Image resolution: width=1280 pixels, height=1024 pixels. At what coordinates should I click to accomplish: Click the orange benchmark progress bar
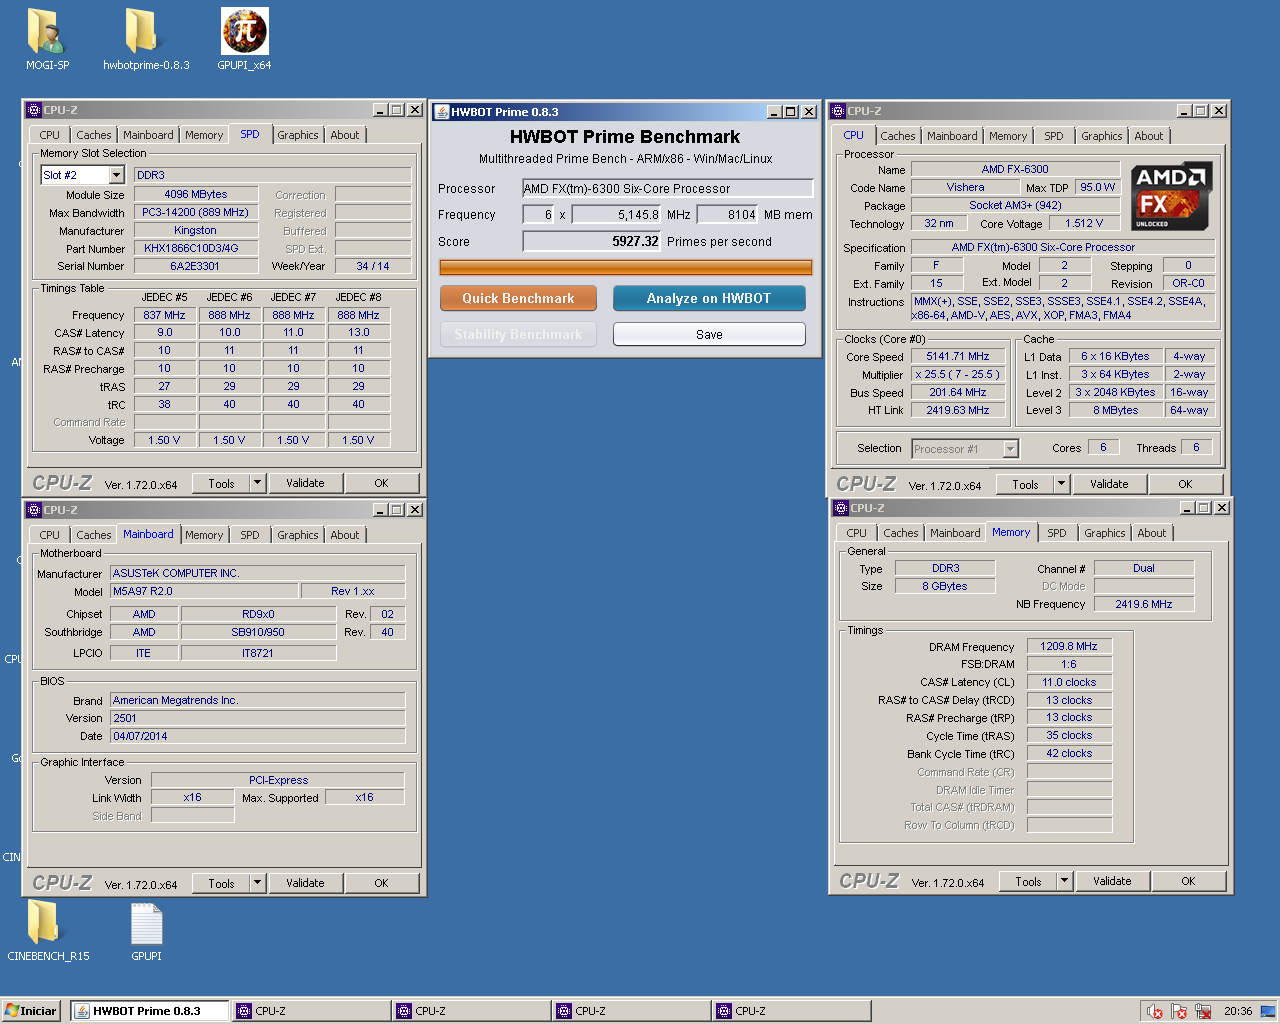pyautogui.click(x=626, y=267)
